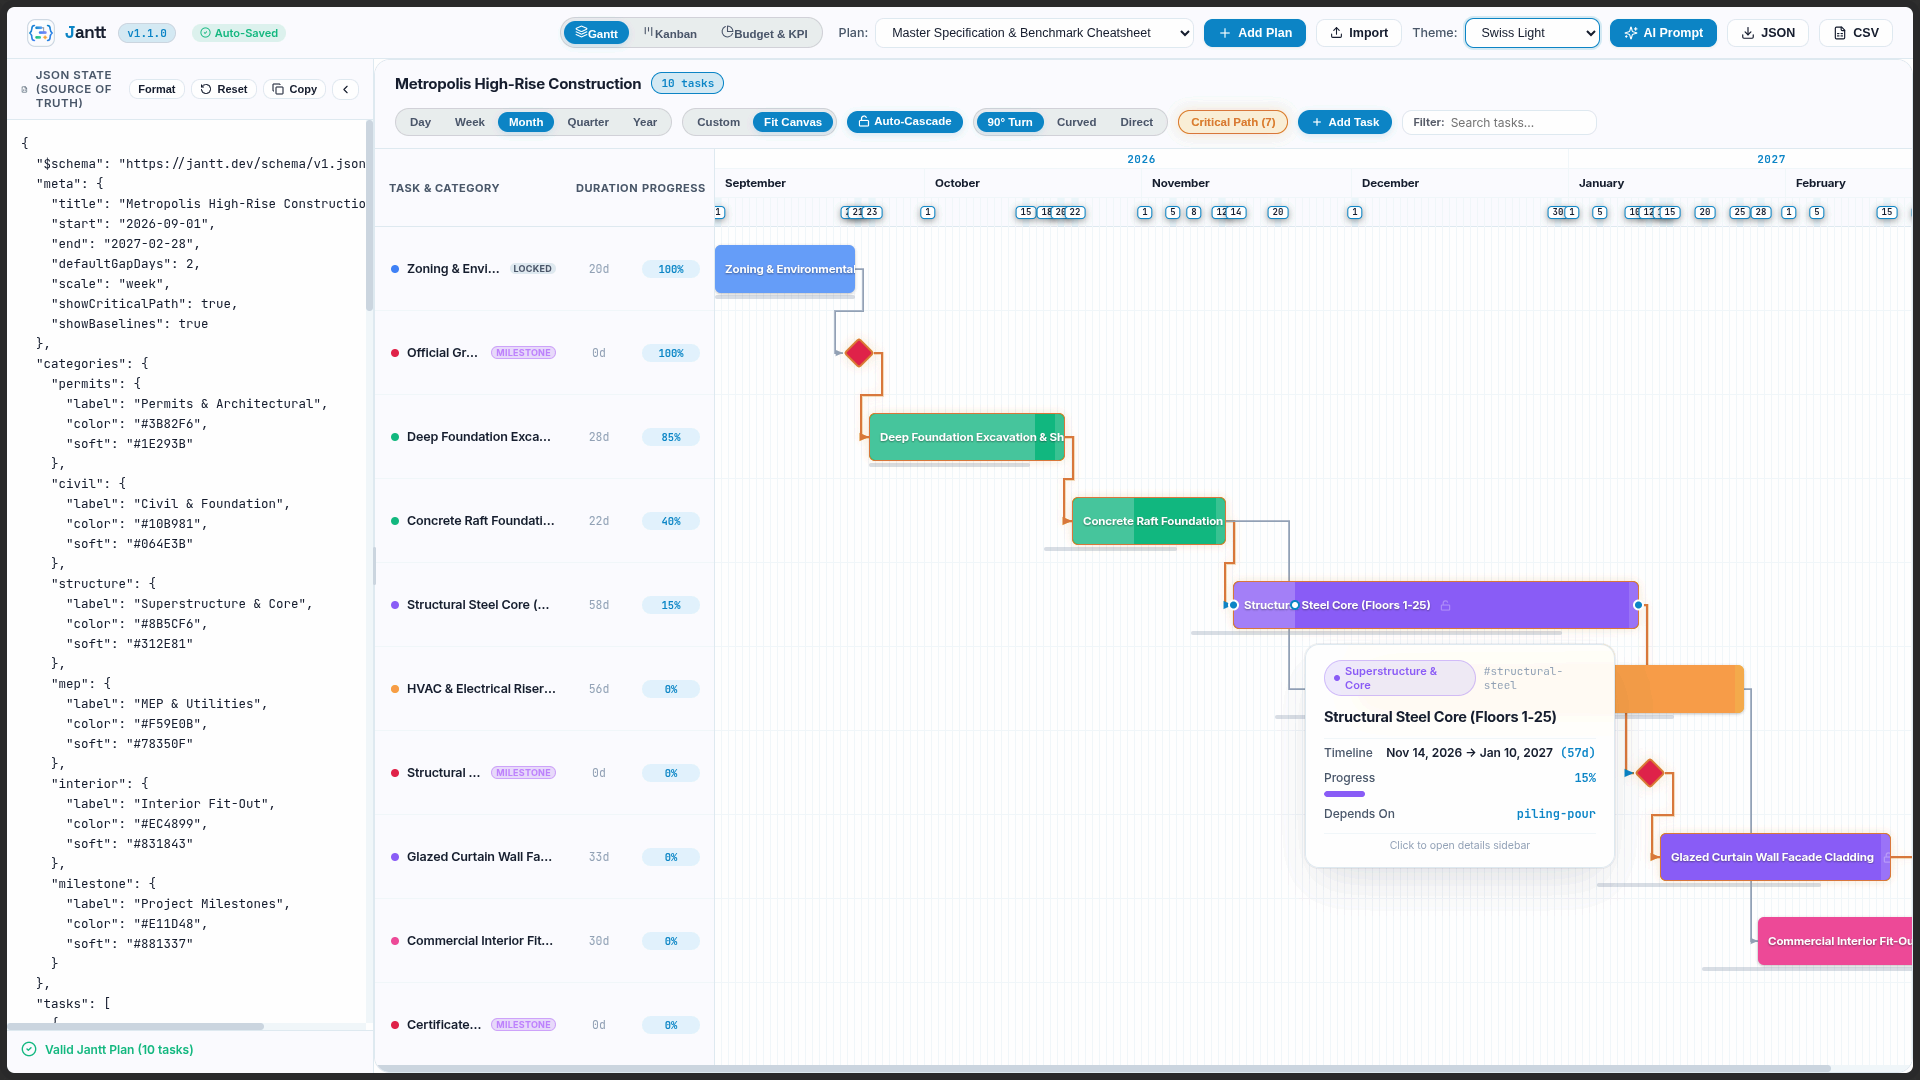The width and height of the screenshot is (1920, 1080).
Task: Select Month time scale
Action: click(x=526, y=122)
